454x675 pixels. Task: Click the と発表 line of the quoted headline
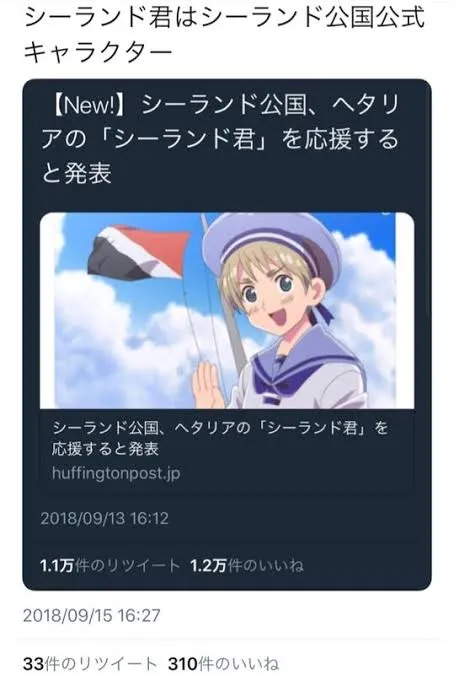tap(77, 174)
